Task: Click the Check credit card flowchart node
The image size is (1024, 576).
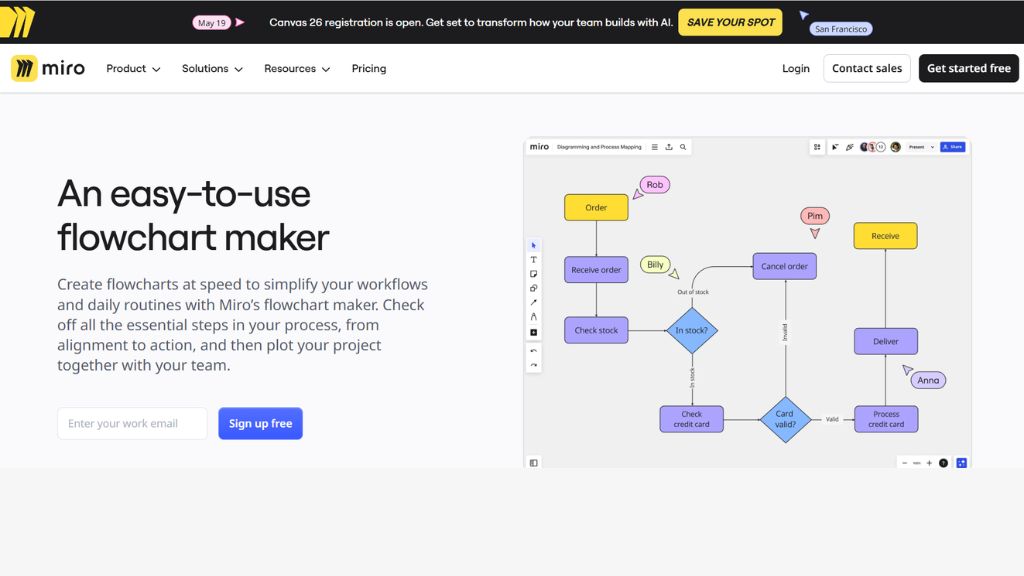Action: click(692, 419)
